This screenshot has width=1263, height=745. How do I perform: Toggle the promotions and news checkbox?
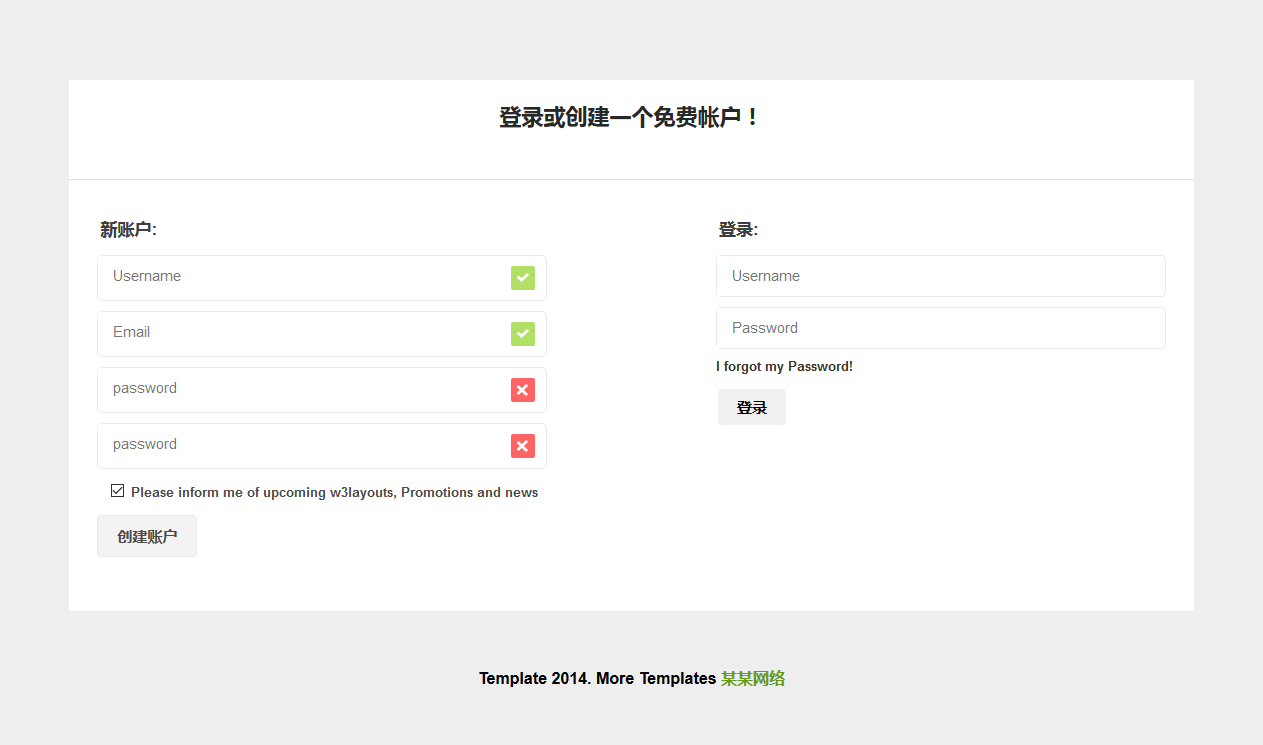118,491
